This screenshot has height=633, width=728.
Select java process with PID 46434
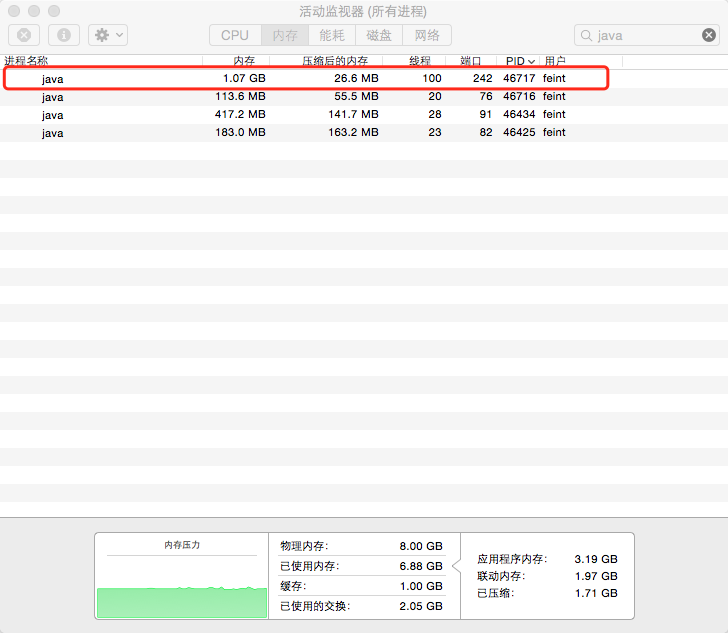click(364, 115)
